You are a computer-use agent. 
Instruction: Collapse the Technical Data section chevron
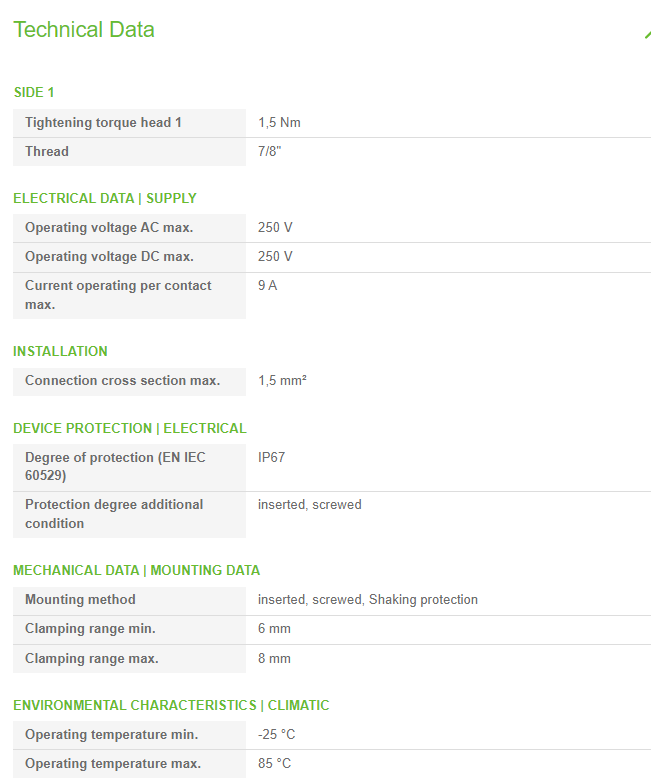648,34
